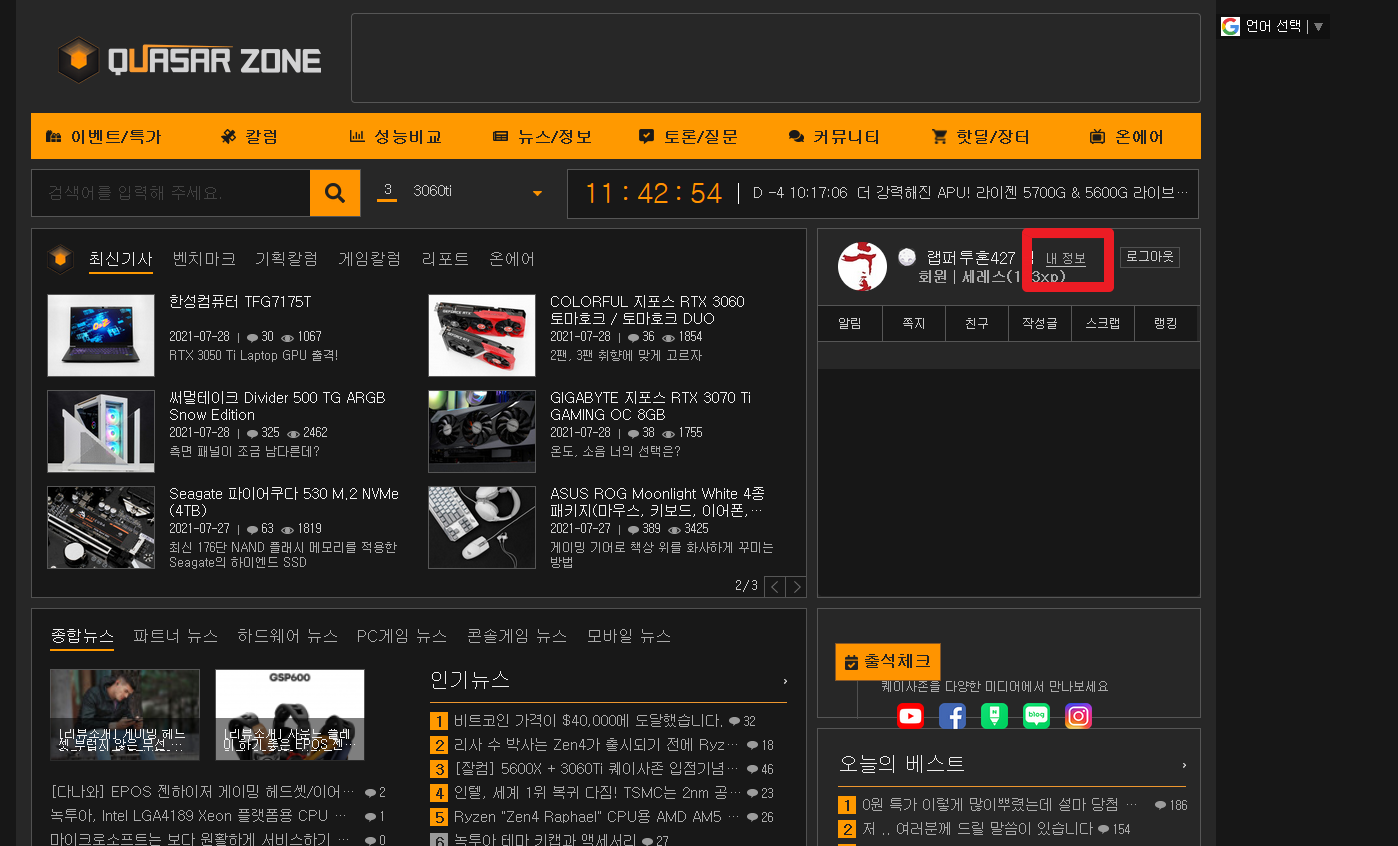
Task: Expand 오늘의 베스트 more arrow
Action: point(1184,765)
